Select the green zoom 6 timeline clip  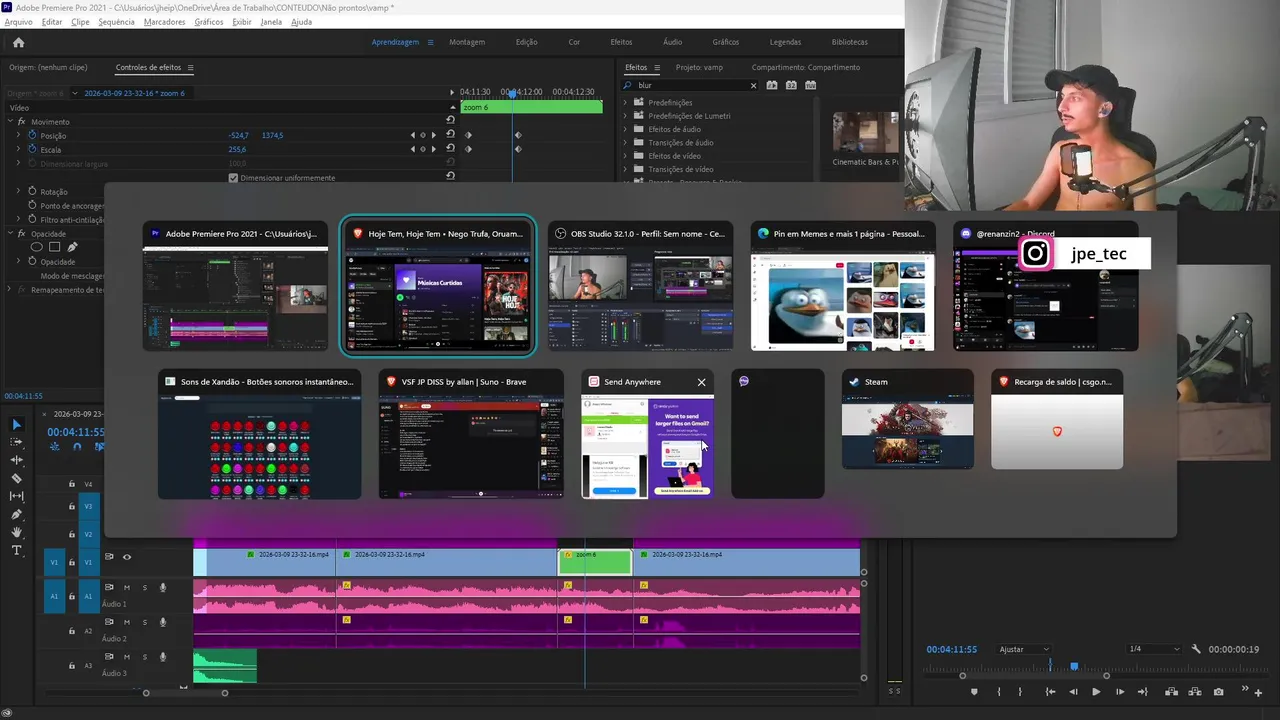pos(594,562)
